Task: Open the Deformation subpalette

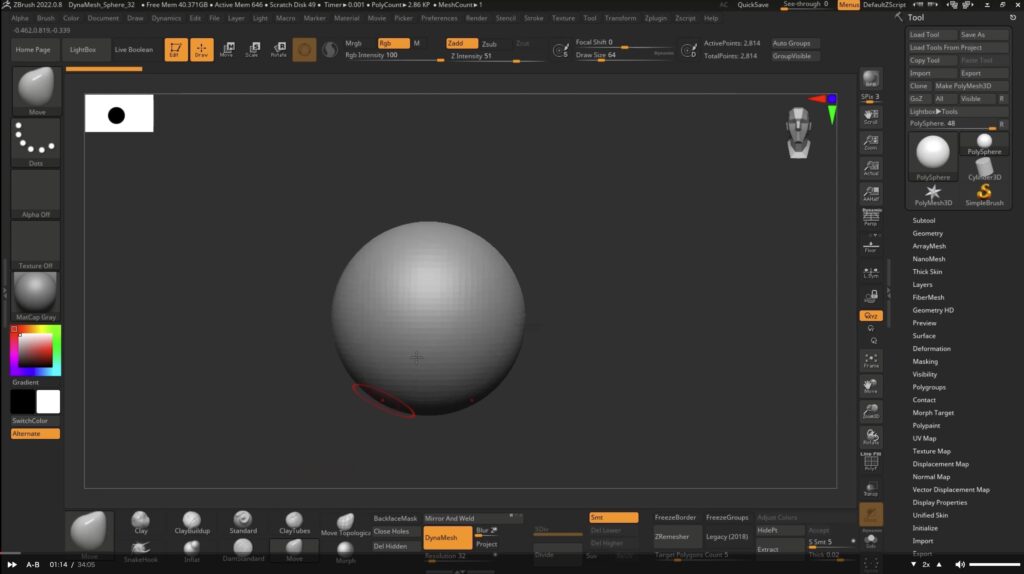Action: pos(931,349)
